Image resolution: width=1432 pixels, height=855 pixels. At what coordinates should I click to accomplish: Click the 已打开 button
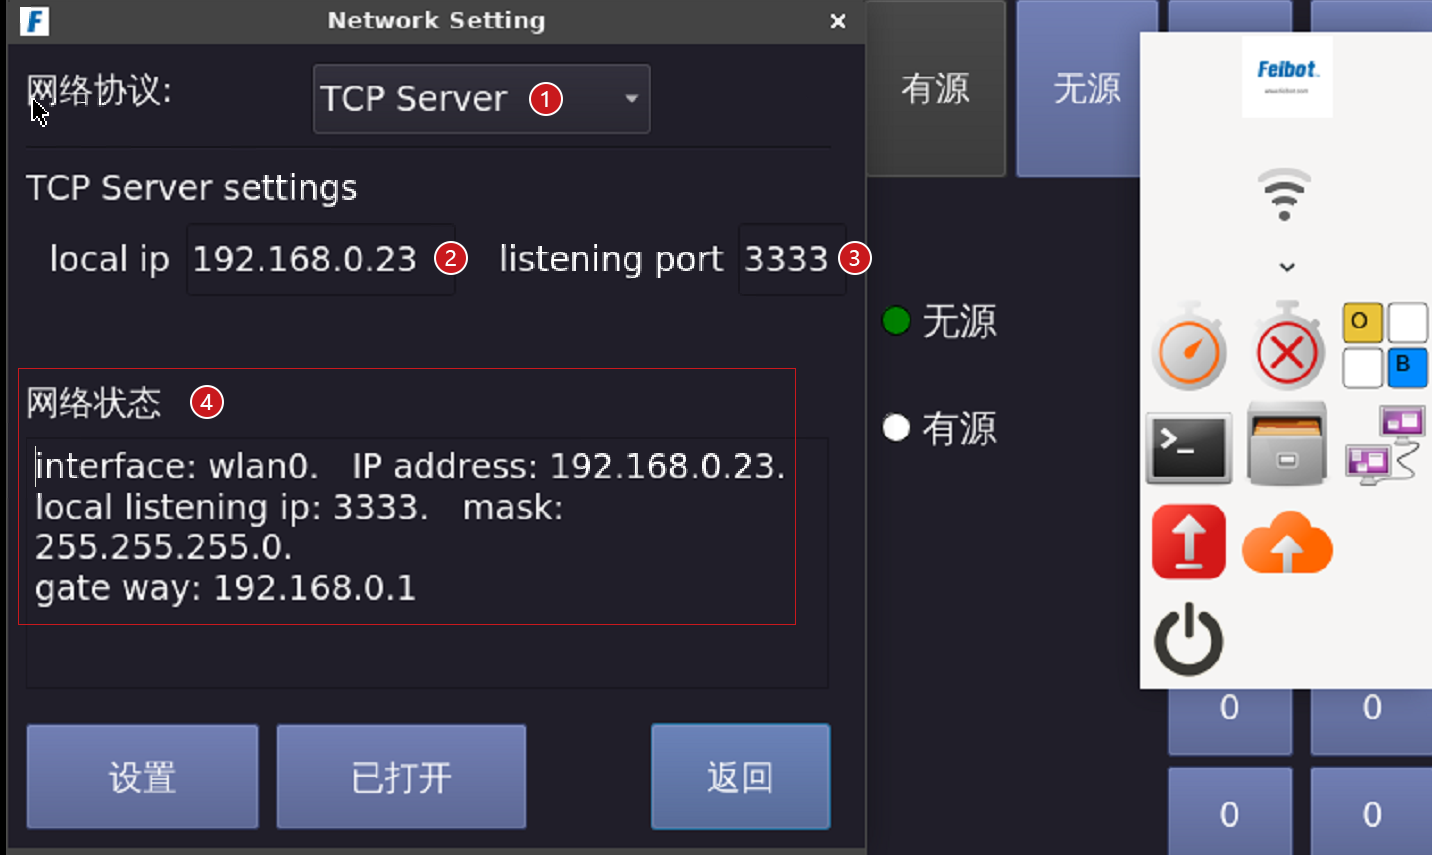[x=401, y=777]
